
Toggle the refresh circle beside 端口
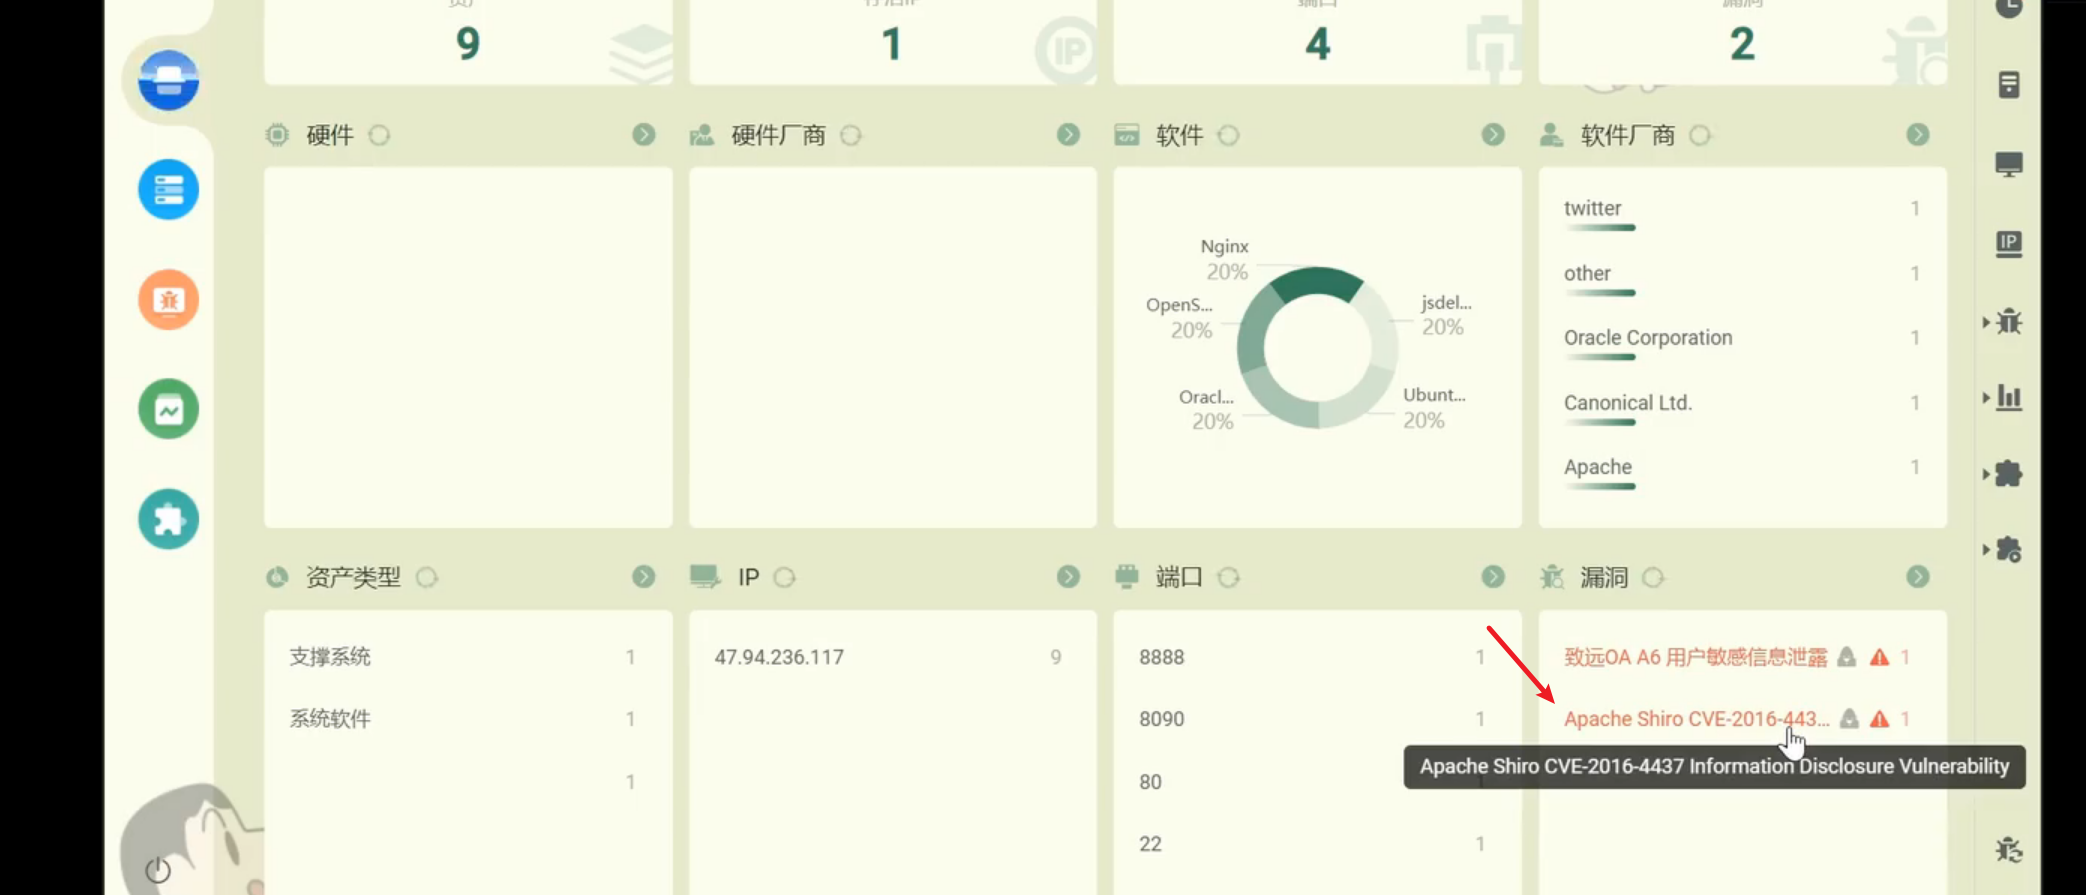pos(1229,577)
